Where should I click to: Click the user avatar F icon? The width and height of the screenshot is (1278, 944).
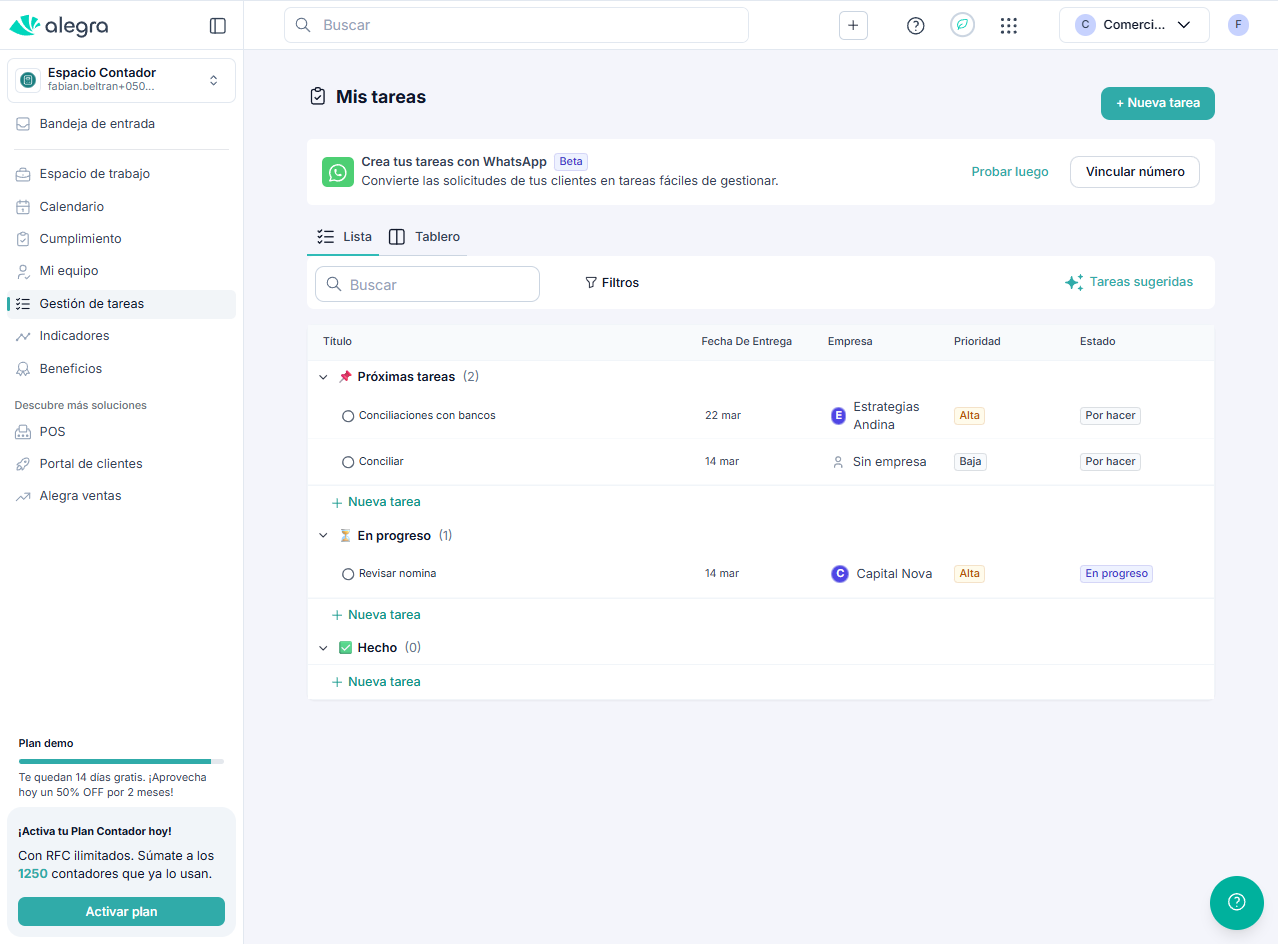coord(1238,25)
